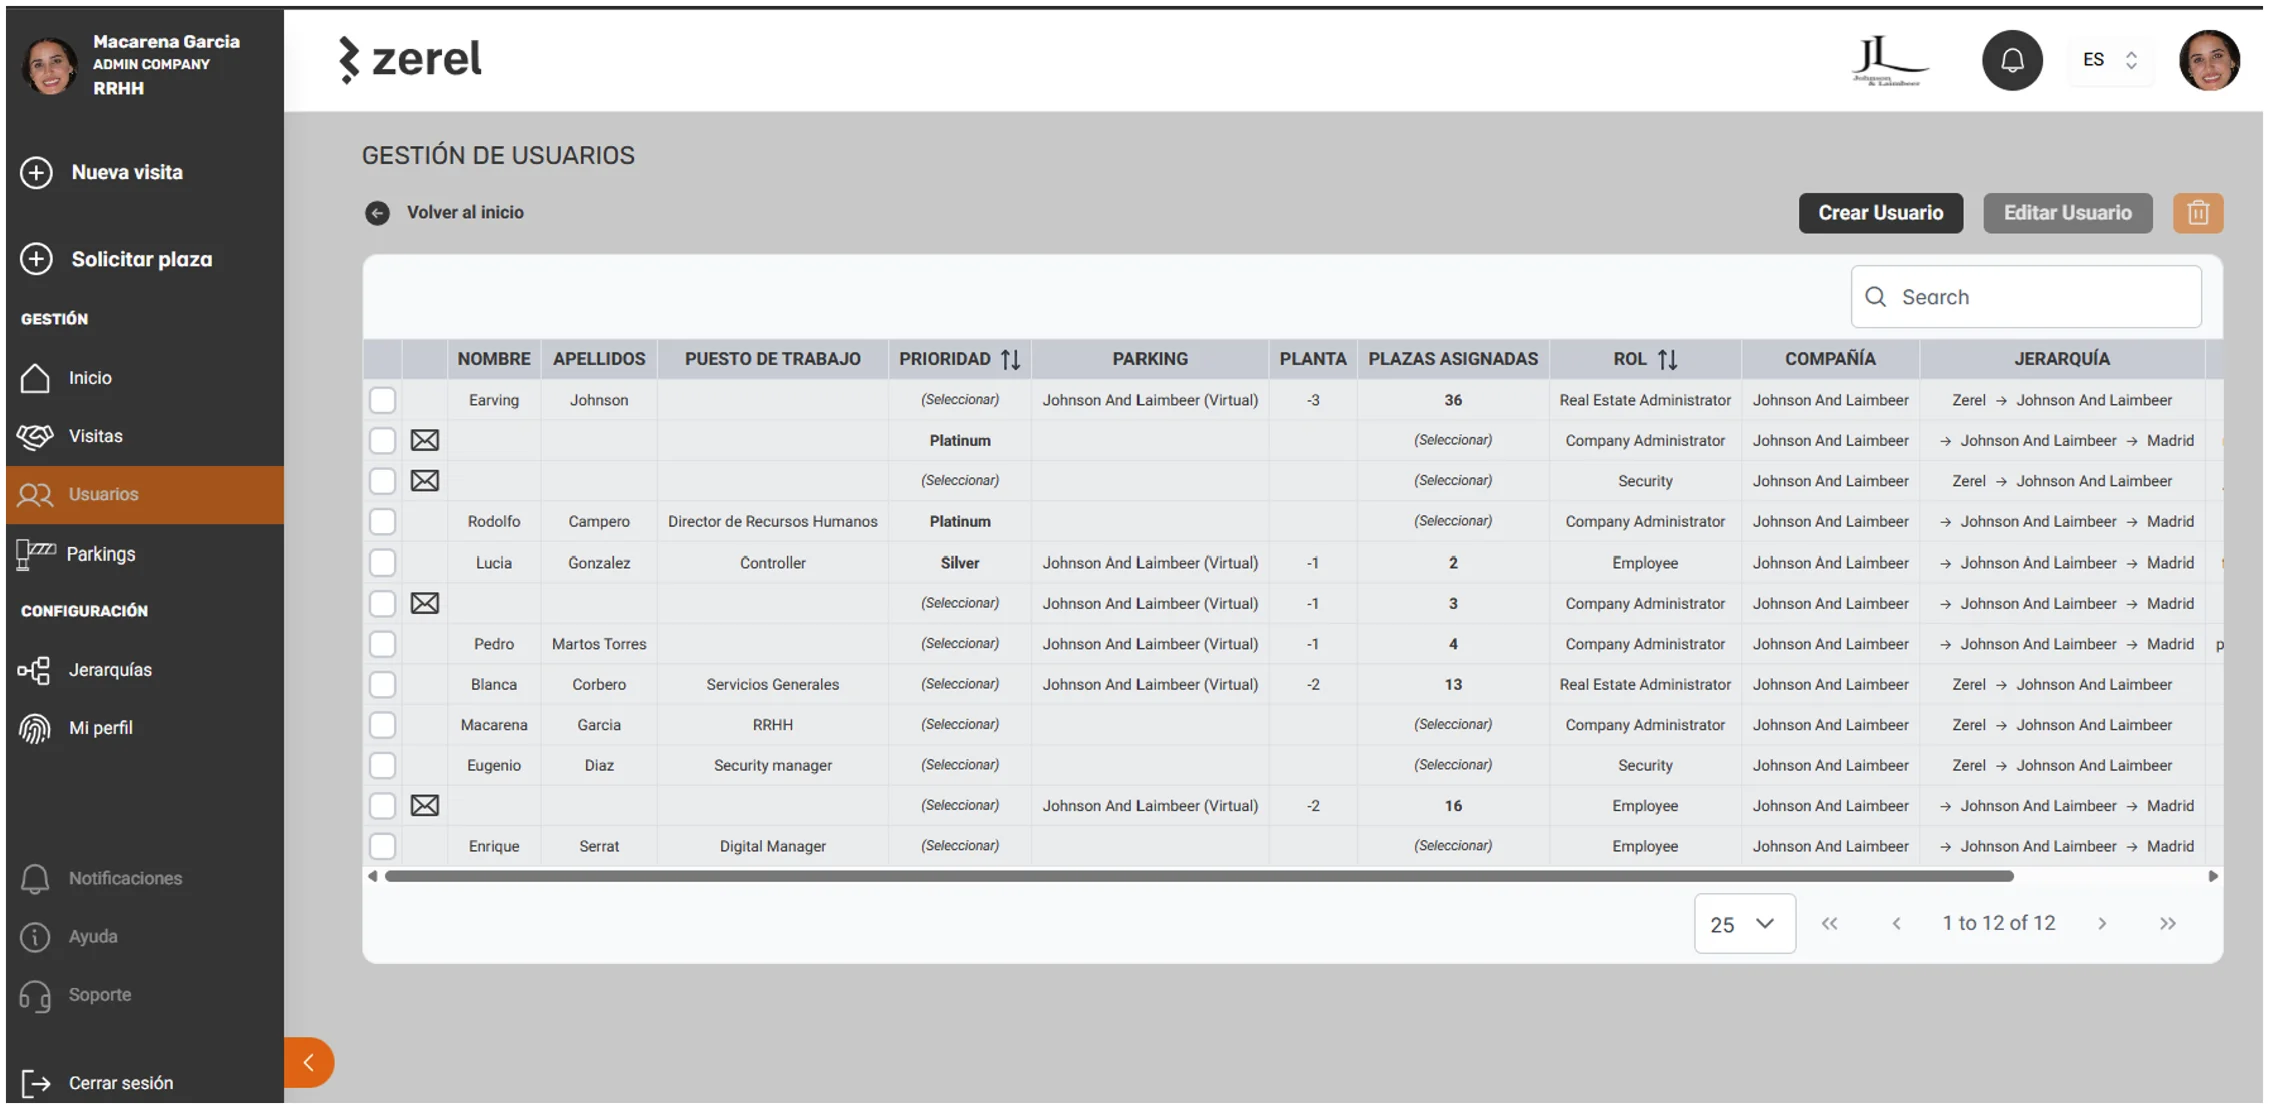
Task: Open Inicio home icon in sidebar
Action: (x=35, y=378)
